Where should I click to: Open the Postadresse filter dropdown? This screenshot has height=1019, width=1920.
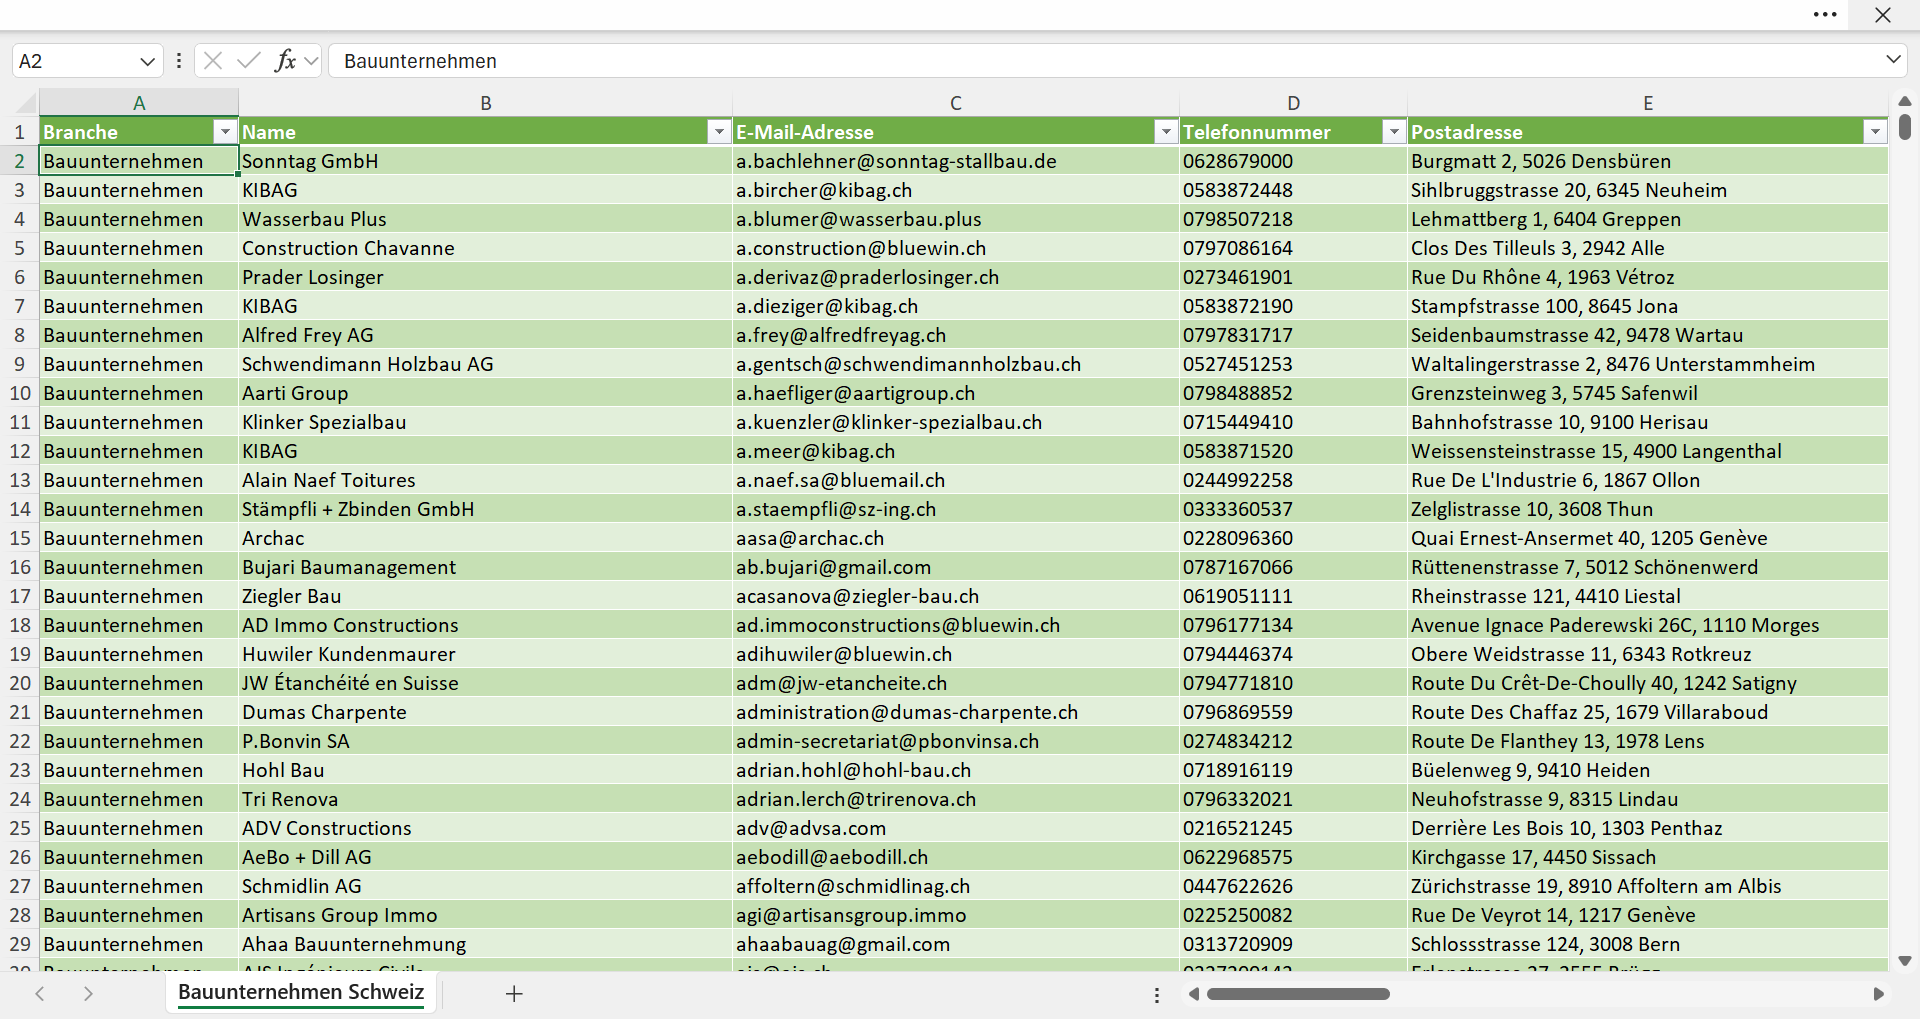1875,132
